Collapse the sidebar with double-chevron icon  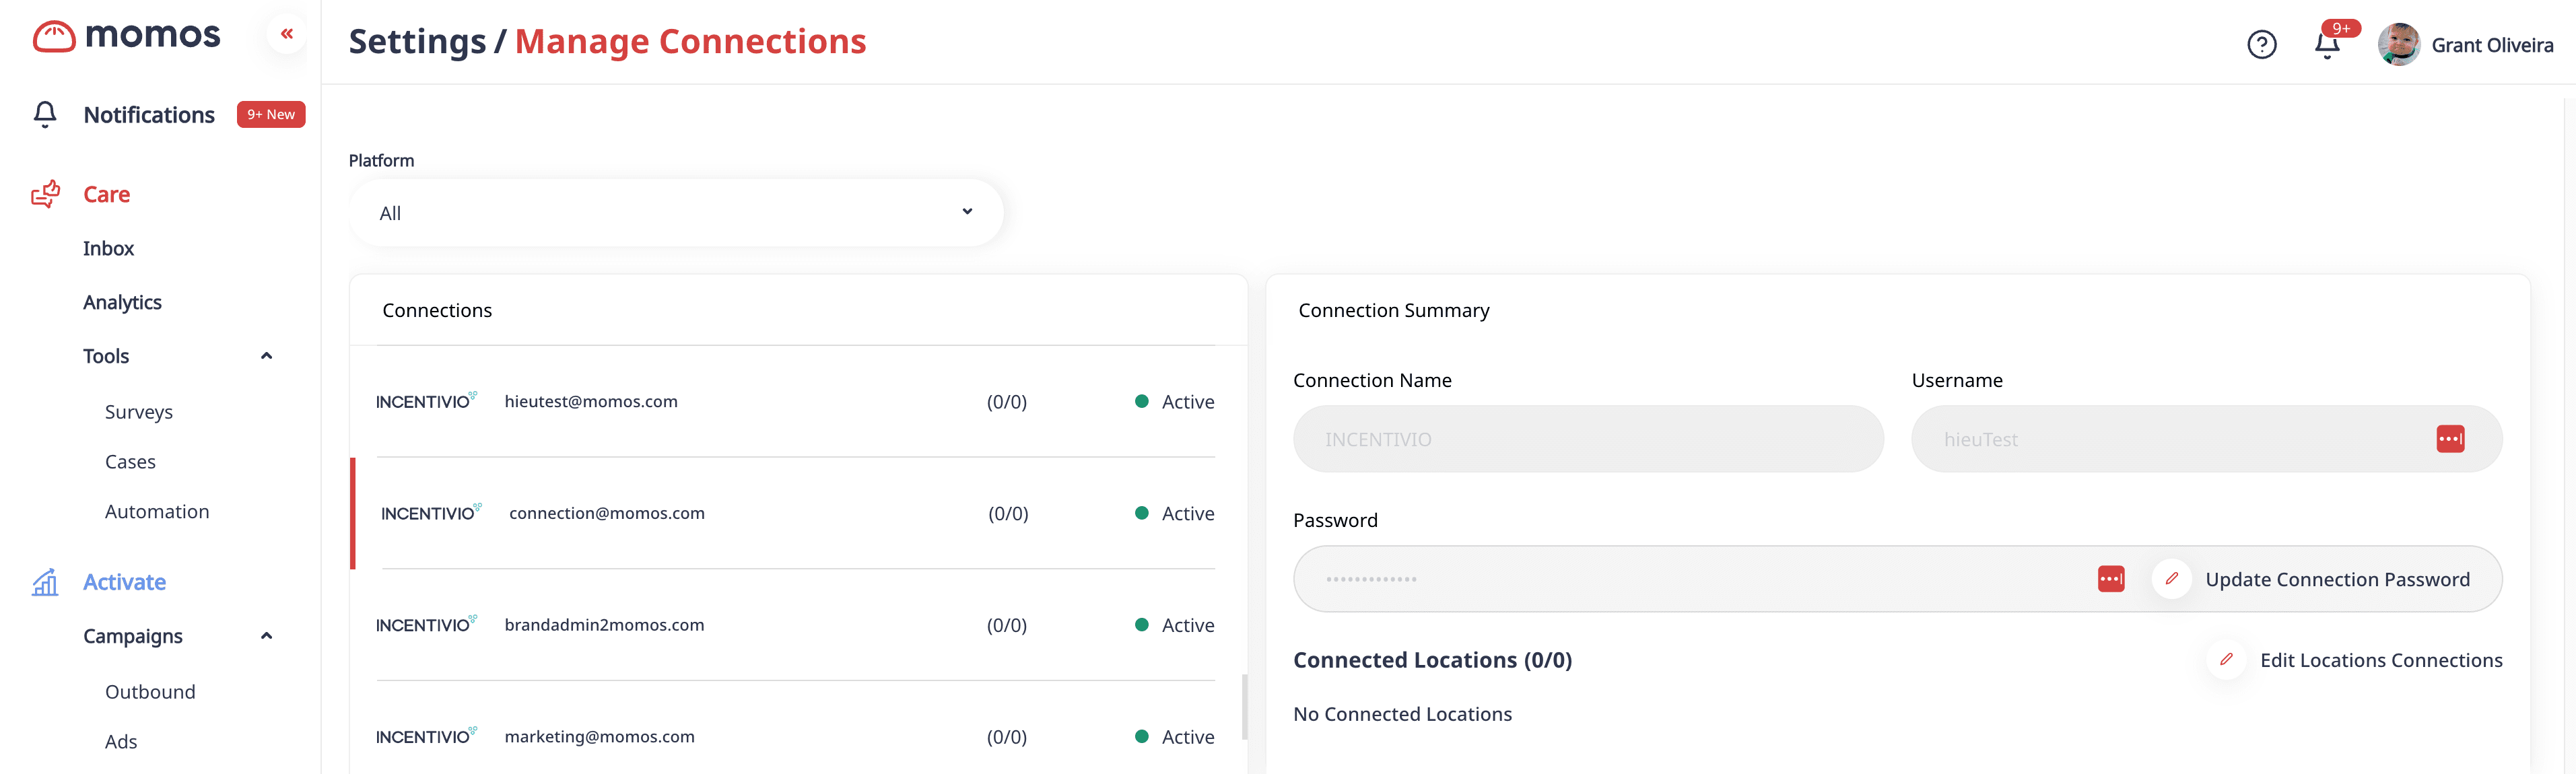tap(287, 34)
